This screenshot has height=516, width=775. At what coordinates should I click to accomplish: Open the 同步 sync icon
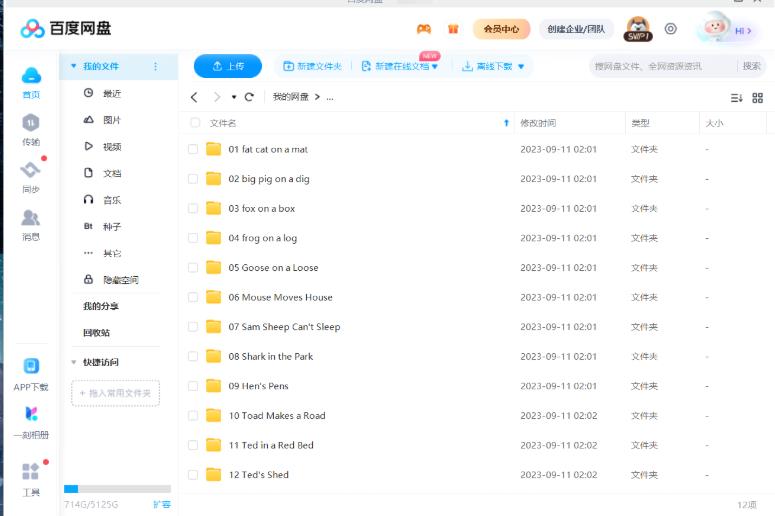click(x=31, y=170)
